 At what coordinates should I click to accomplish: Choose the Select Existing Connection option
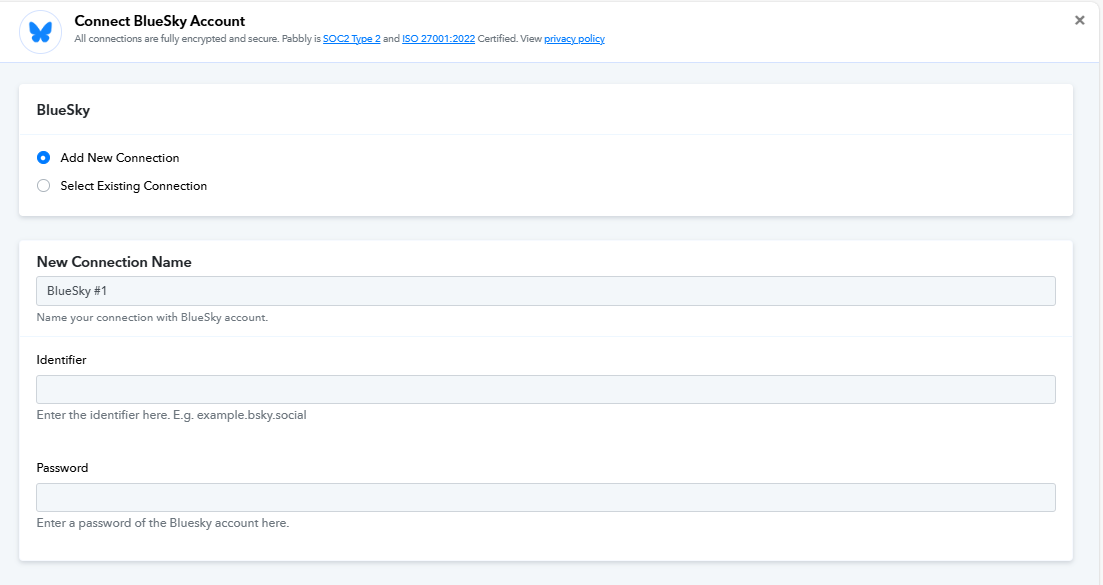coord(44,186)
